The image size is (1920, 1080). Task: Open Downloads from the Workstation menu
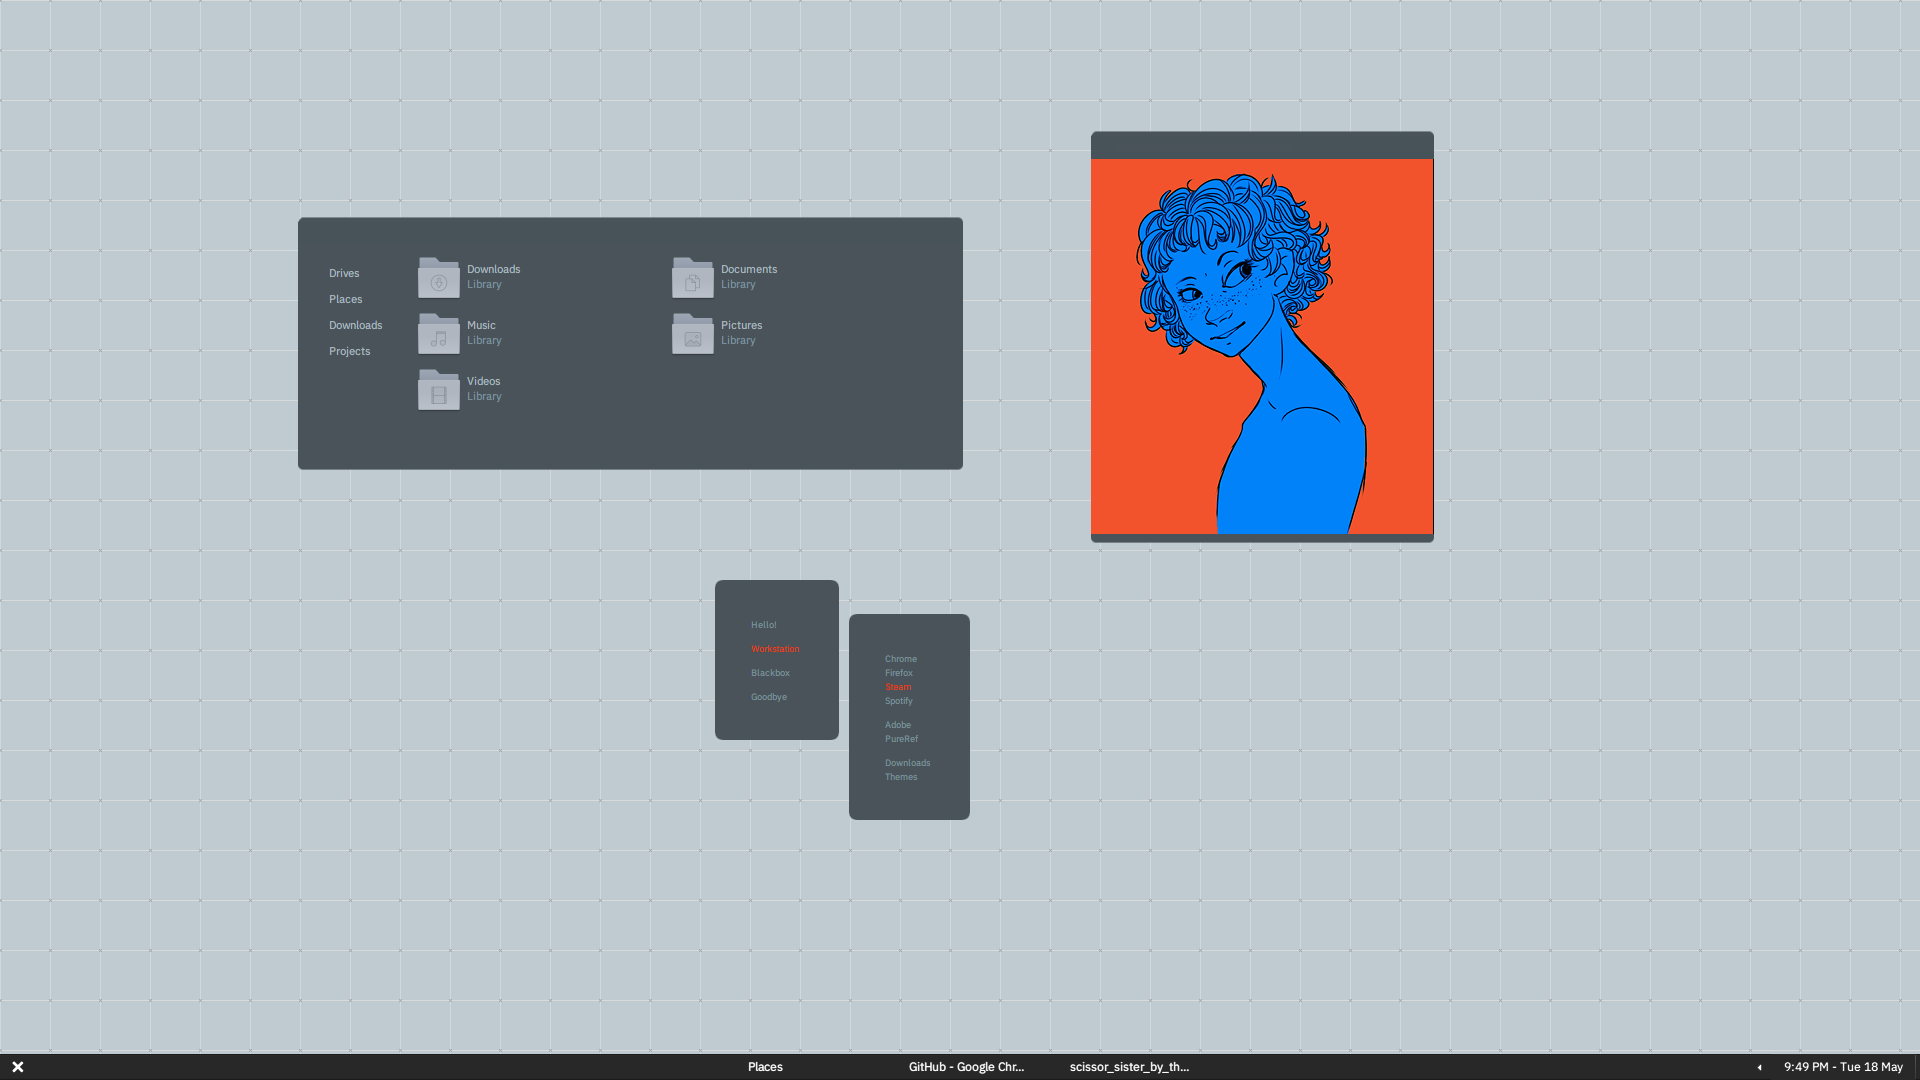(x=908, y=763)
